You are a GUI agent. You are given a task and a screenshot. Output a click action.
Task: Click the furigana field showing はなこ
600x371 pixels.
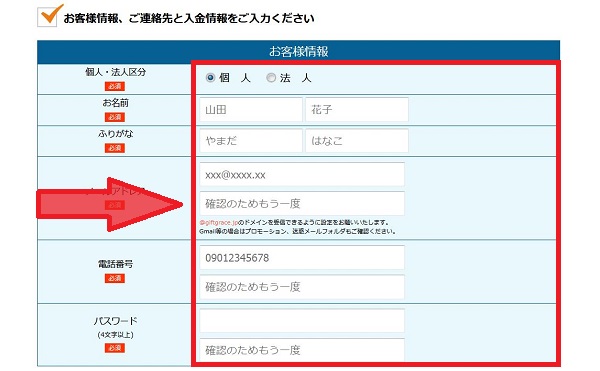[x=357, y=141]
